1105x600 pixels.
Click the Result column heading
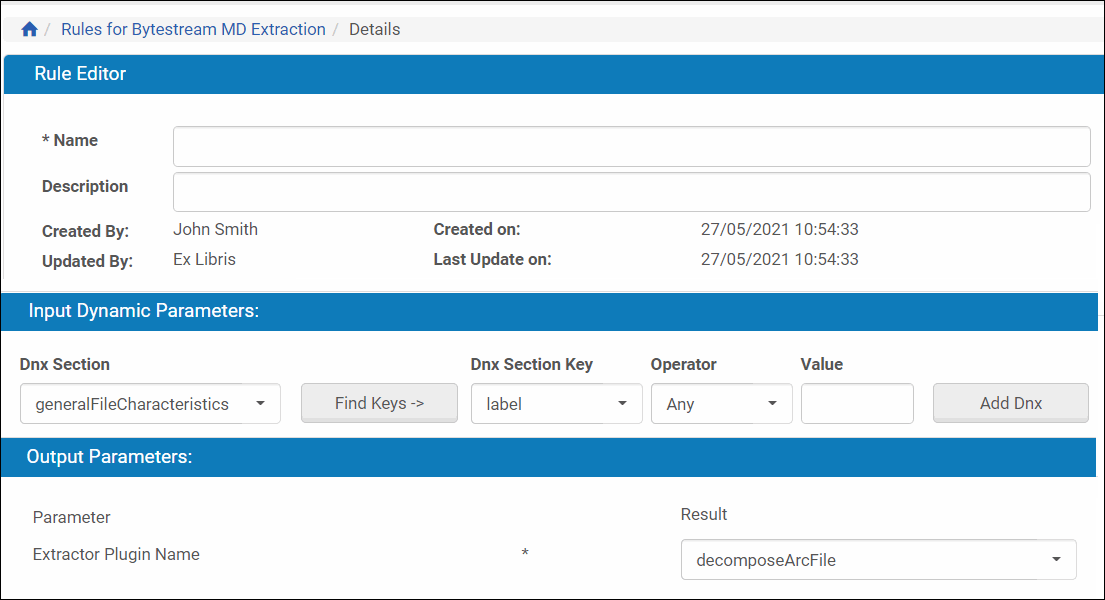click(x=704, y=515)
